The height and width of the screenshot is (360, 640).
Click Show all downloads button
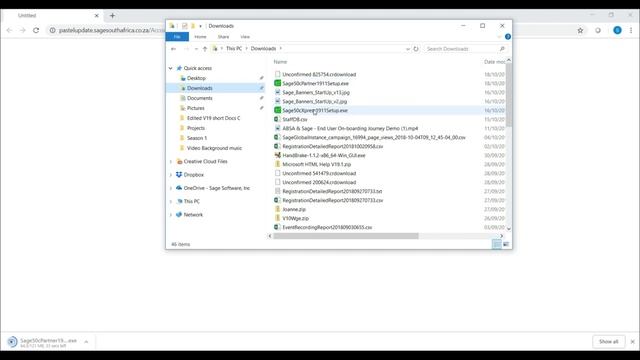tap(609, 342)
